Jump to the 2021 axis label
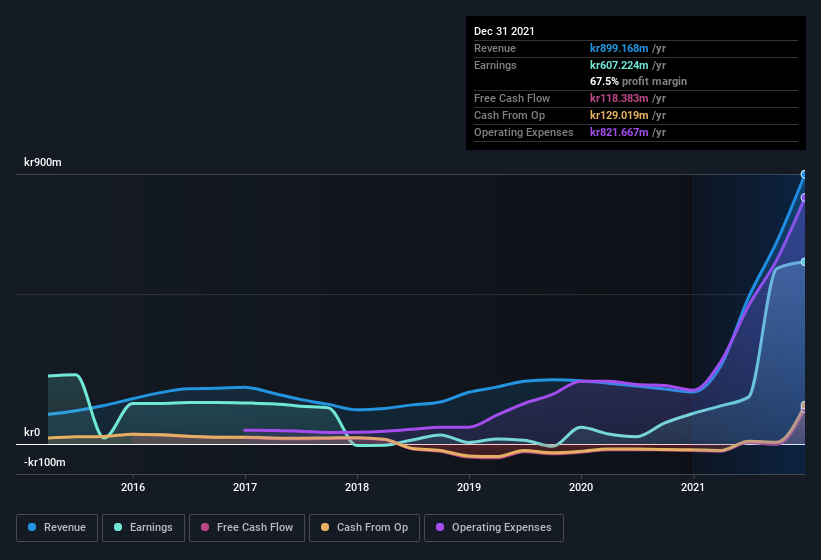This screenshot has height=560, width=821. click(693, 487)
